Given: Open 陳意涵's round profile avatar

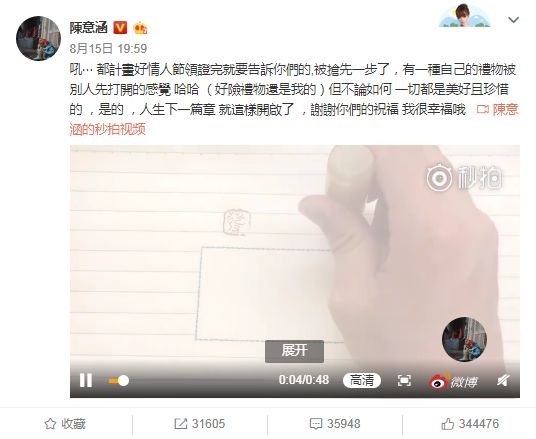Looking at the screenshot, I should (38, 38).
